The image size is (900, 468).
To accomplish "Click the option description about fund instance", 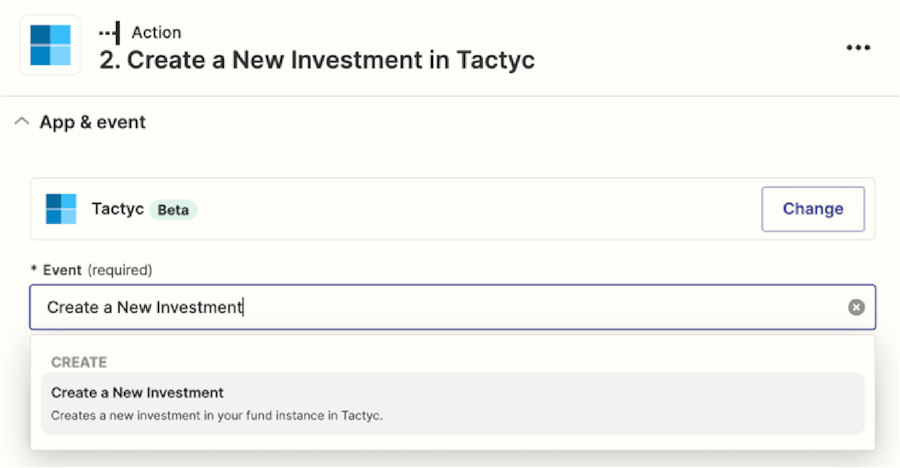I will 216,415.
